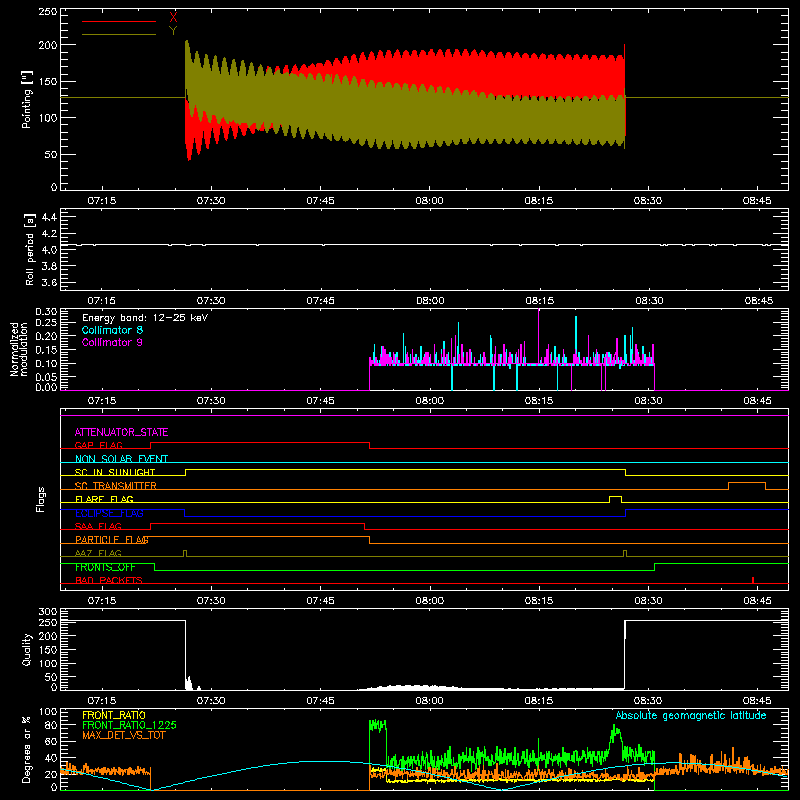
Task: Click the ATTENUATOR_STATE flag label
Action: click(121, 432)
